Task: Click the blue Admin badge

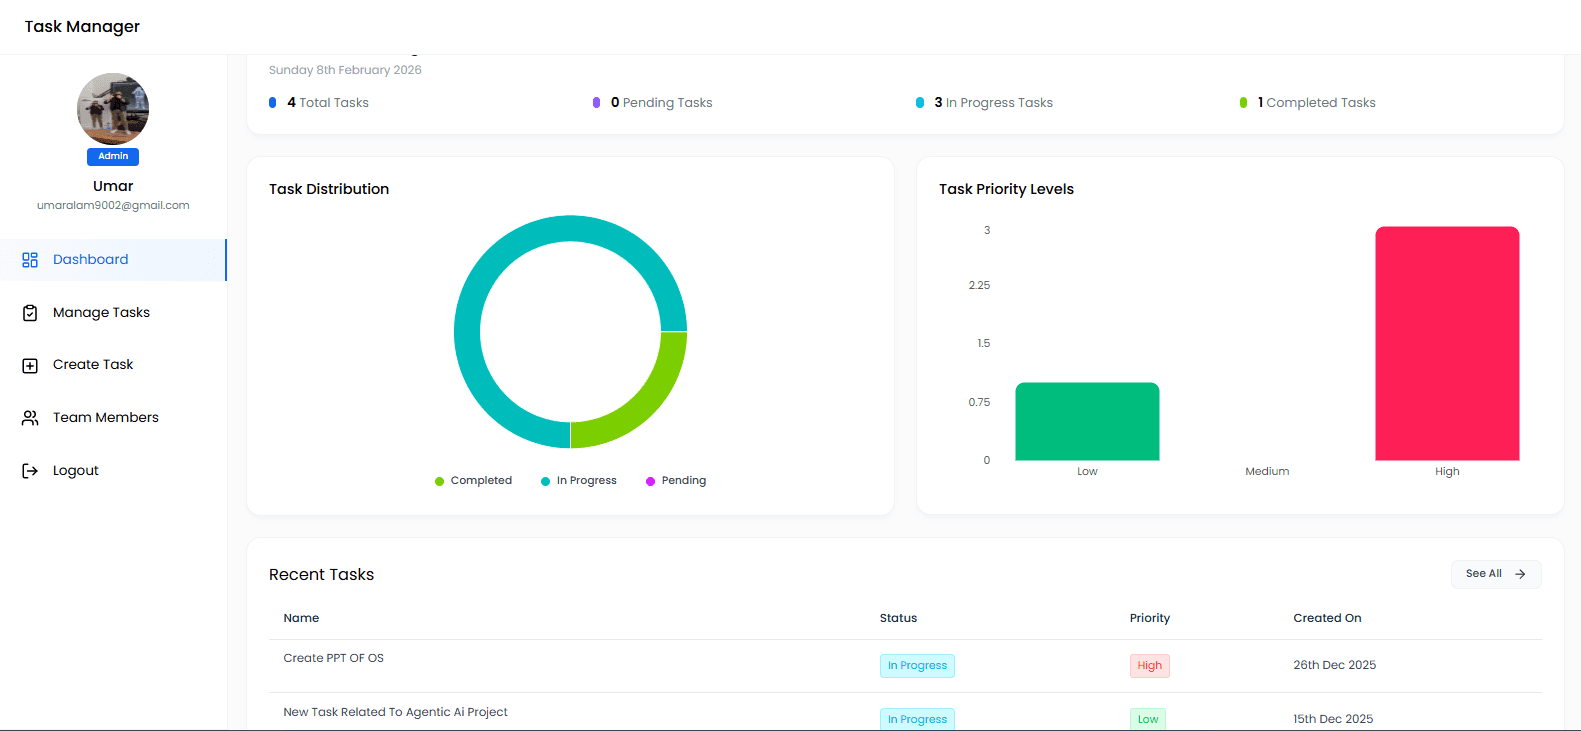Action: (113, 156)
